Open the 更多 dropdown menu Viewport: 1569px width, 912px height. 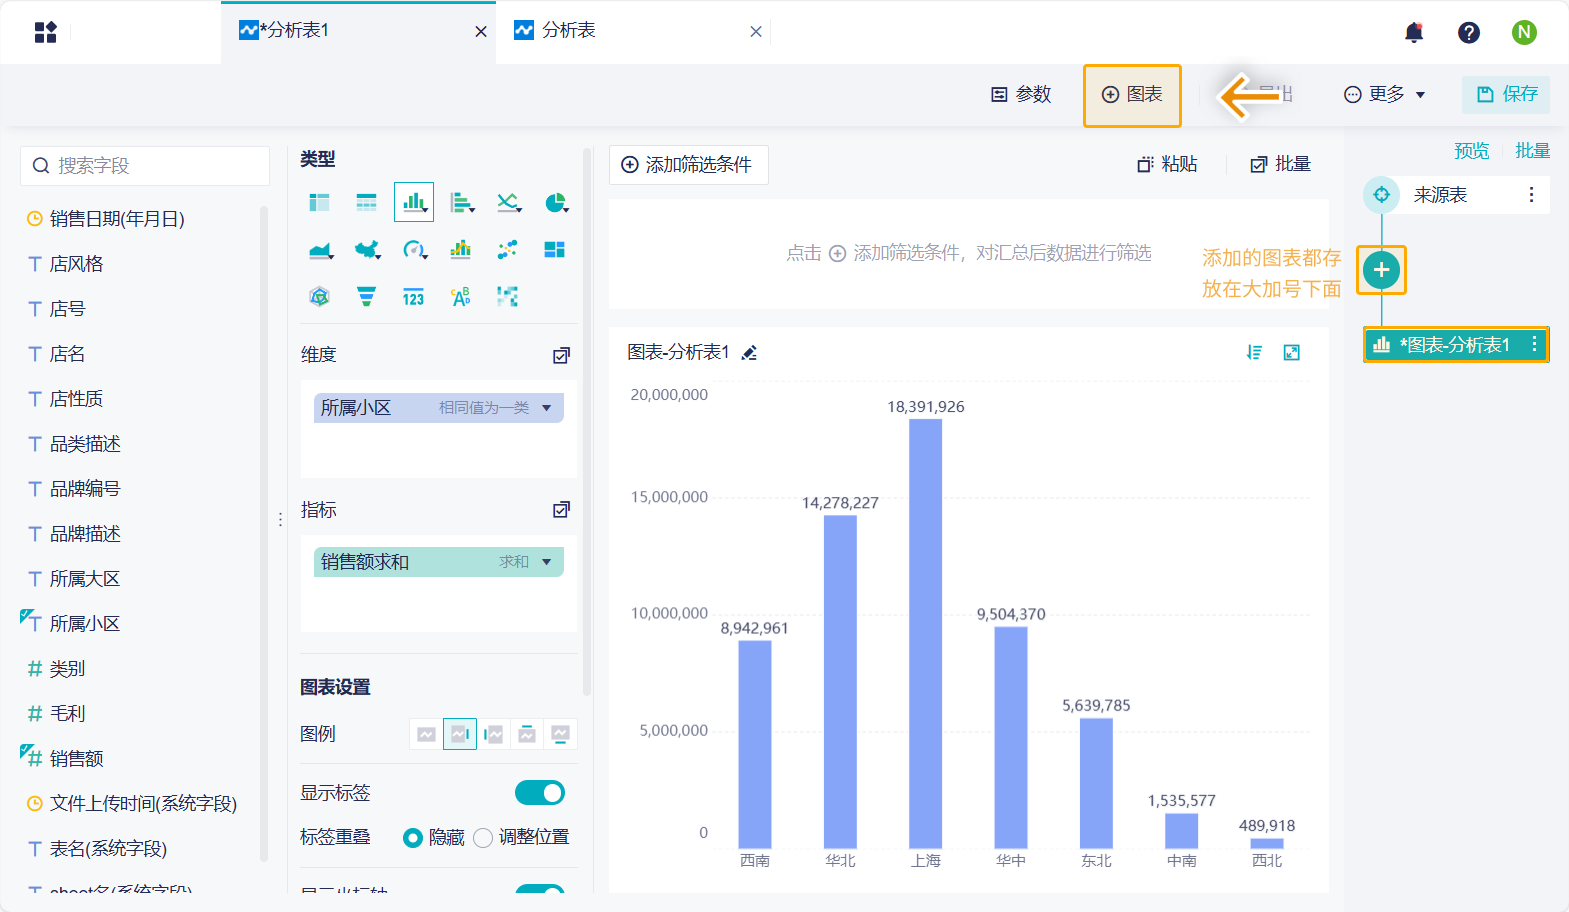[1384, 94]
